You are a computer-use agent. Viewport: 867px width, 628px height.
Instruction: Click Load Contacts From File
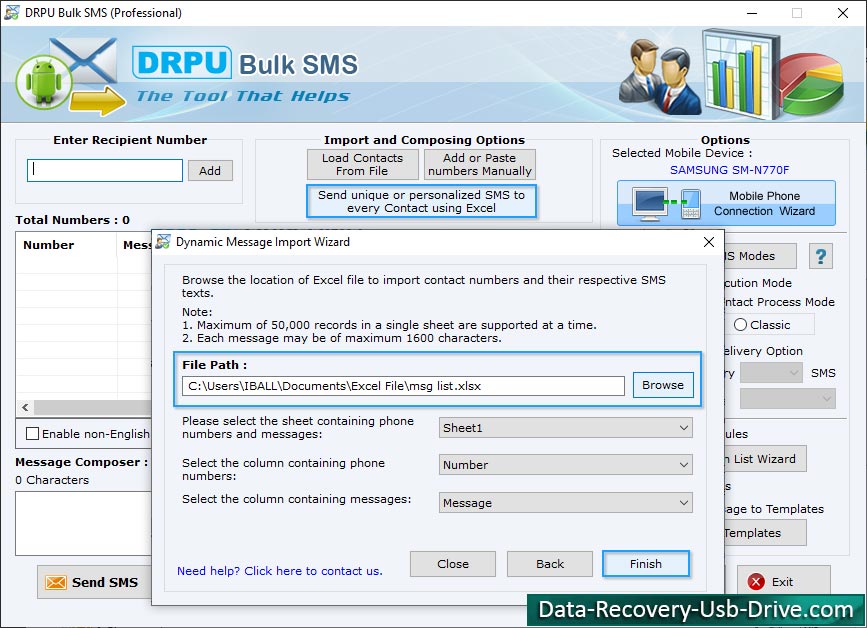coord(362,164)
